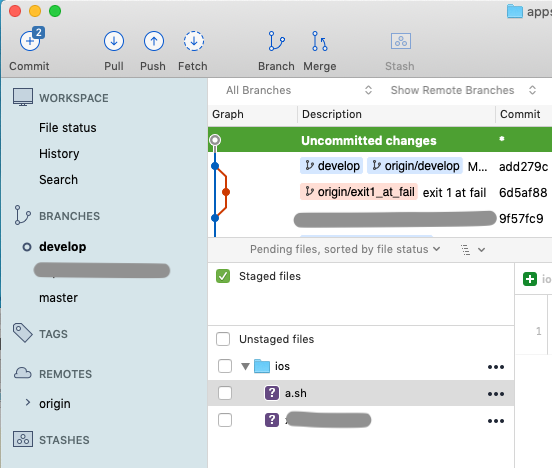Click the Commit toolbar icon

pyautogui.click(x=30, y=41)
